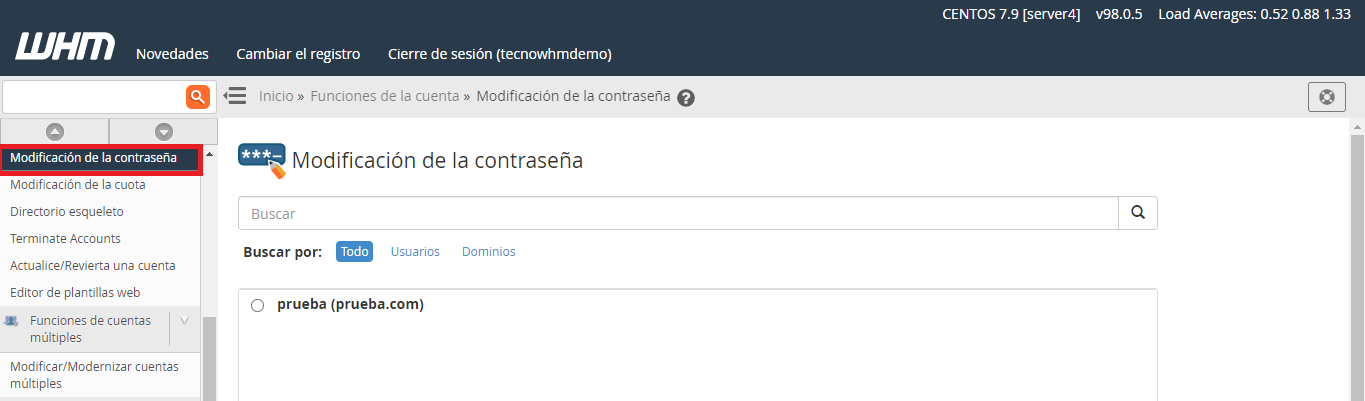Select the prueba (prueba.com) radio button
The image size is (1365, 401).
click(257, 305)
